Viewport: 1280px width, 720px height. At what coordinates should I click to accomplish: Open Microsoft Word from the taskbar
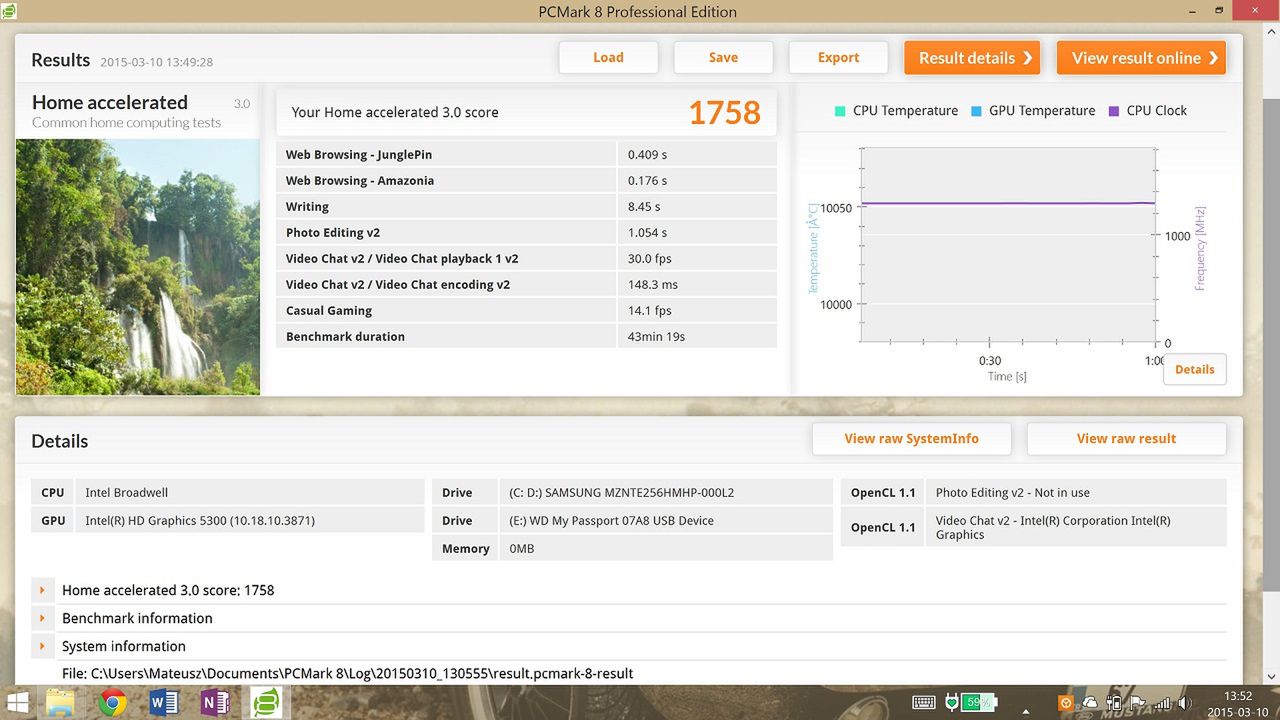click(163, 702)
